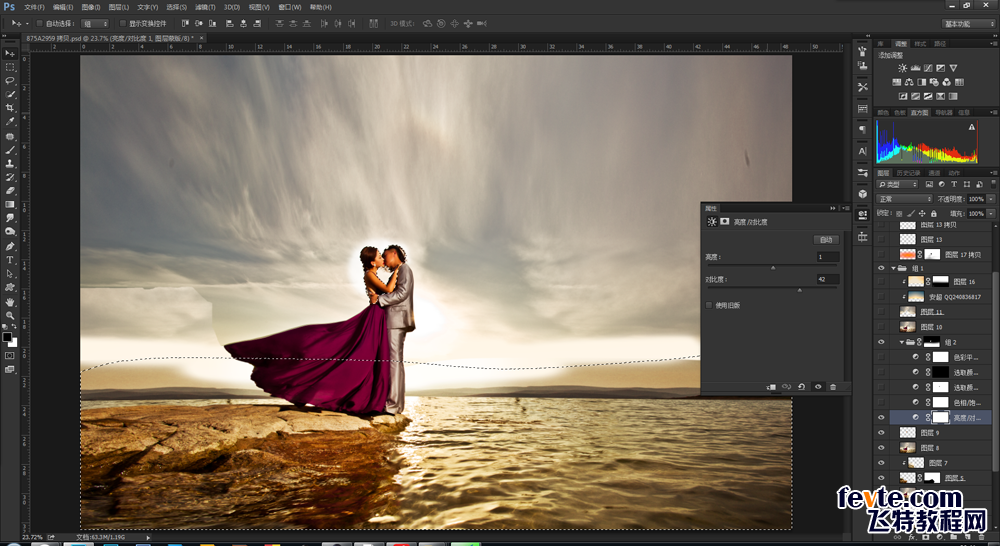Open the Layers panel flyout menu
Screen dimensions: 1000x546
(992, 173)
